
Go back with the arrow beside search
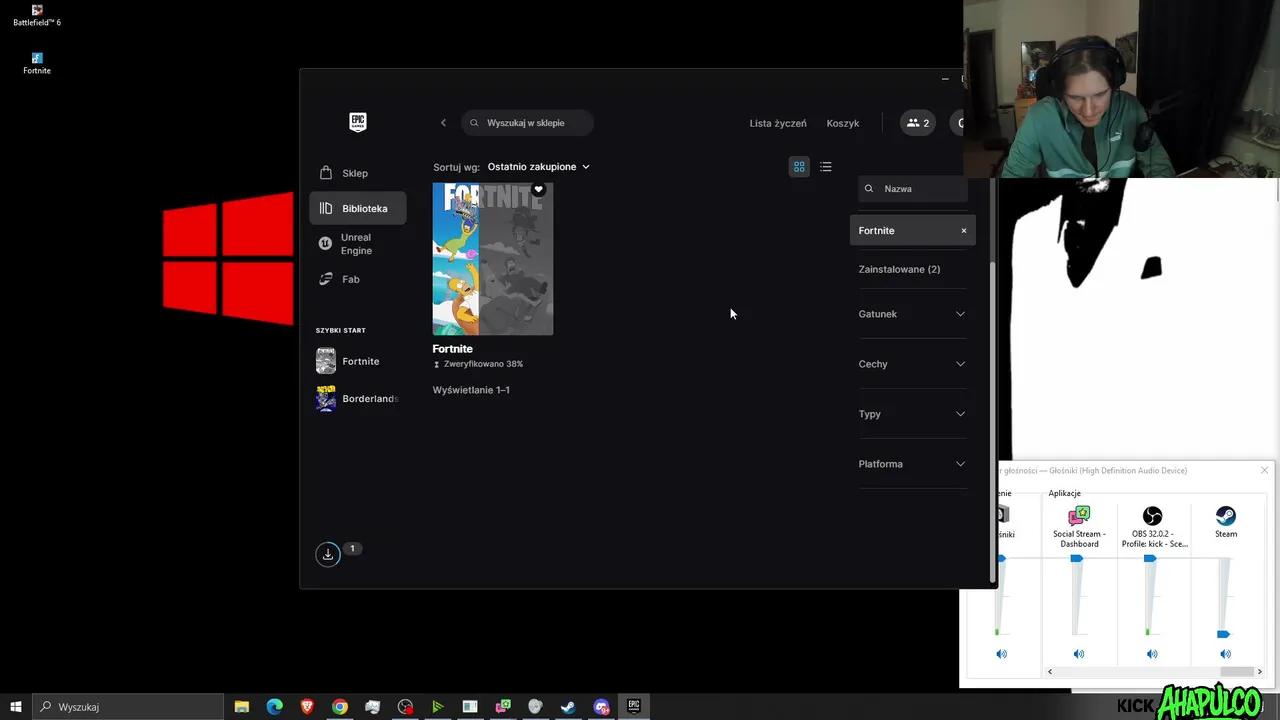[444, 123]
